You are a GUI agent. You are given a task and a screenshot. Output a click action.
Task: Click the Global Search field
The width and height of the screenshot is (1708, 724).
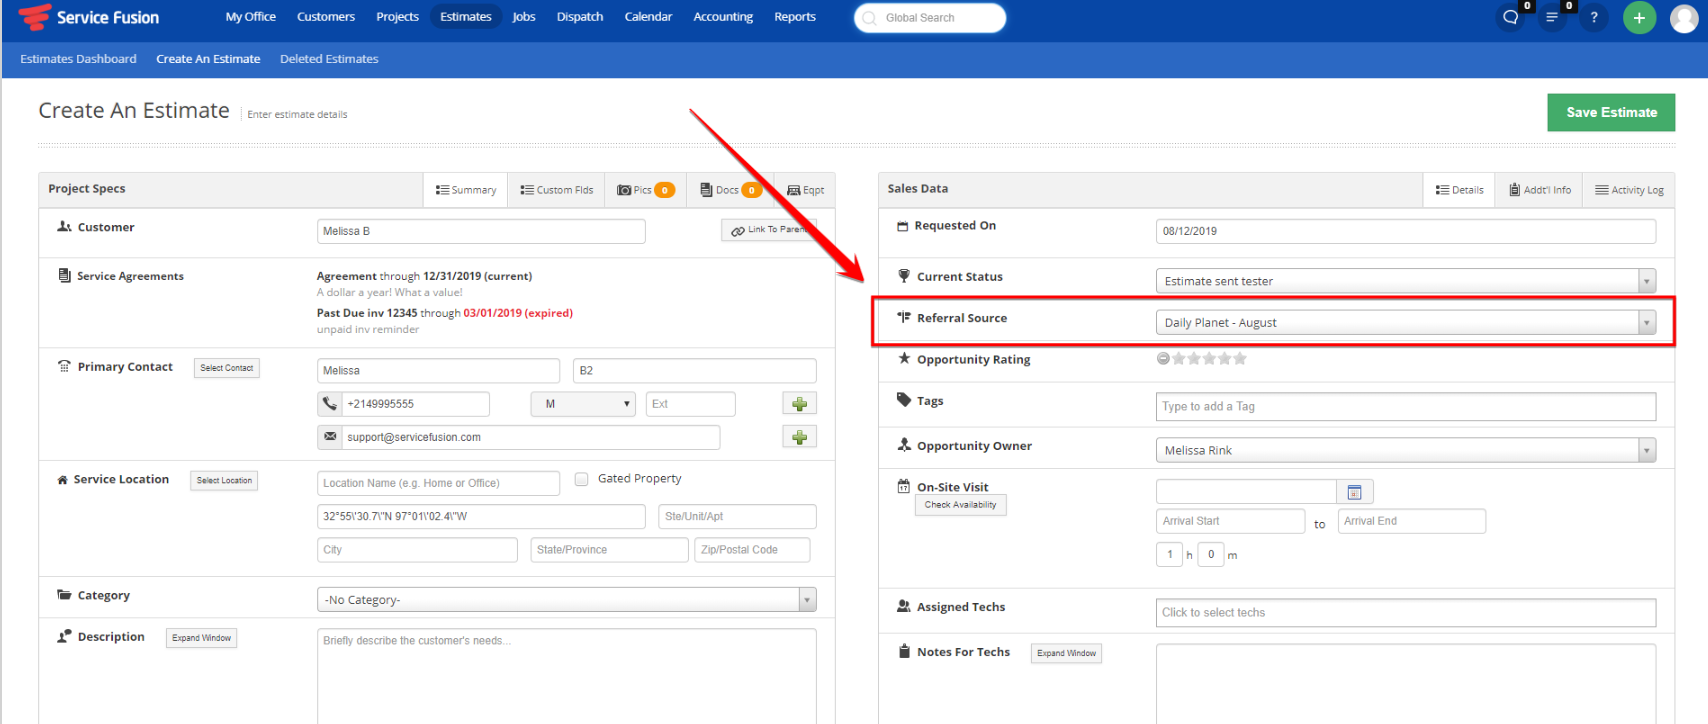pos(930,18)
